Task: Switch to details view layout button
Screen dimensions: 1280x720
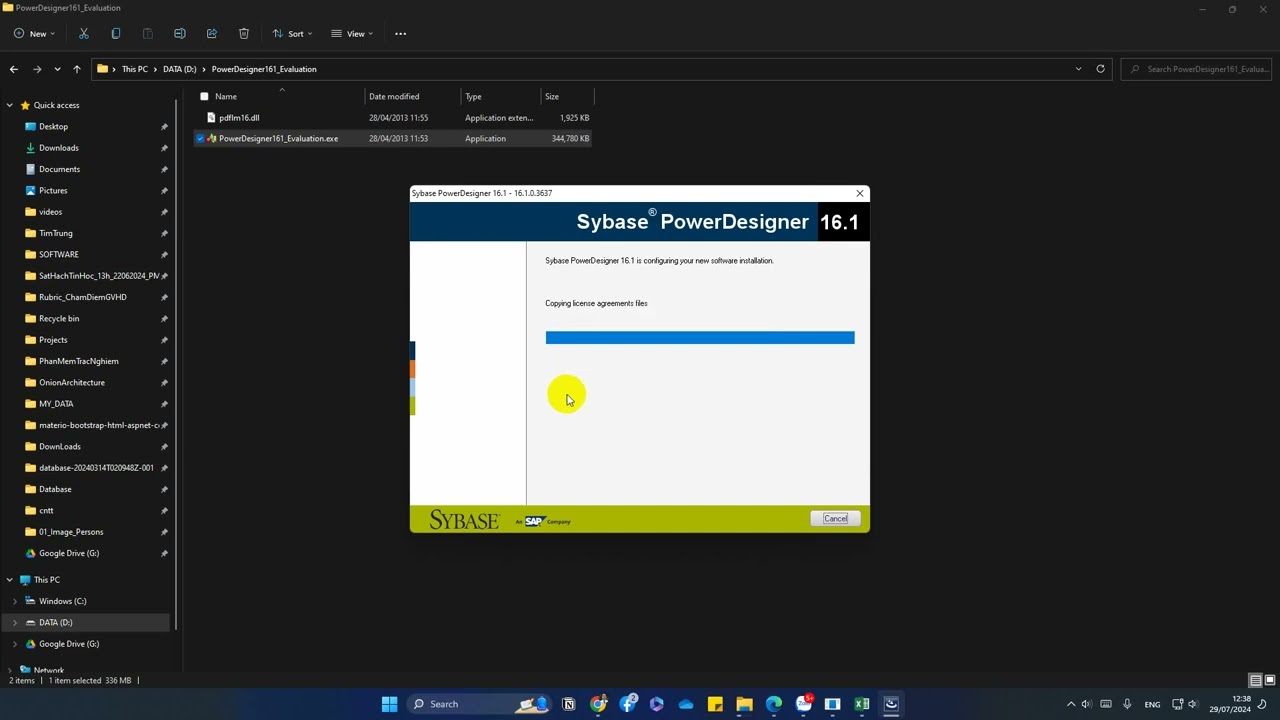Action: coord(1255,680)
